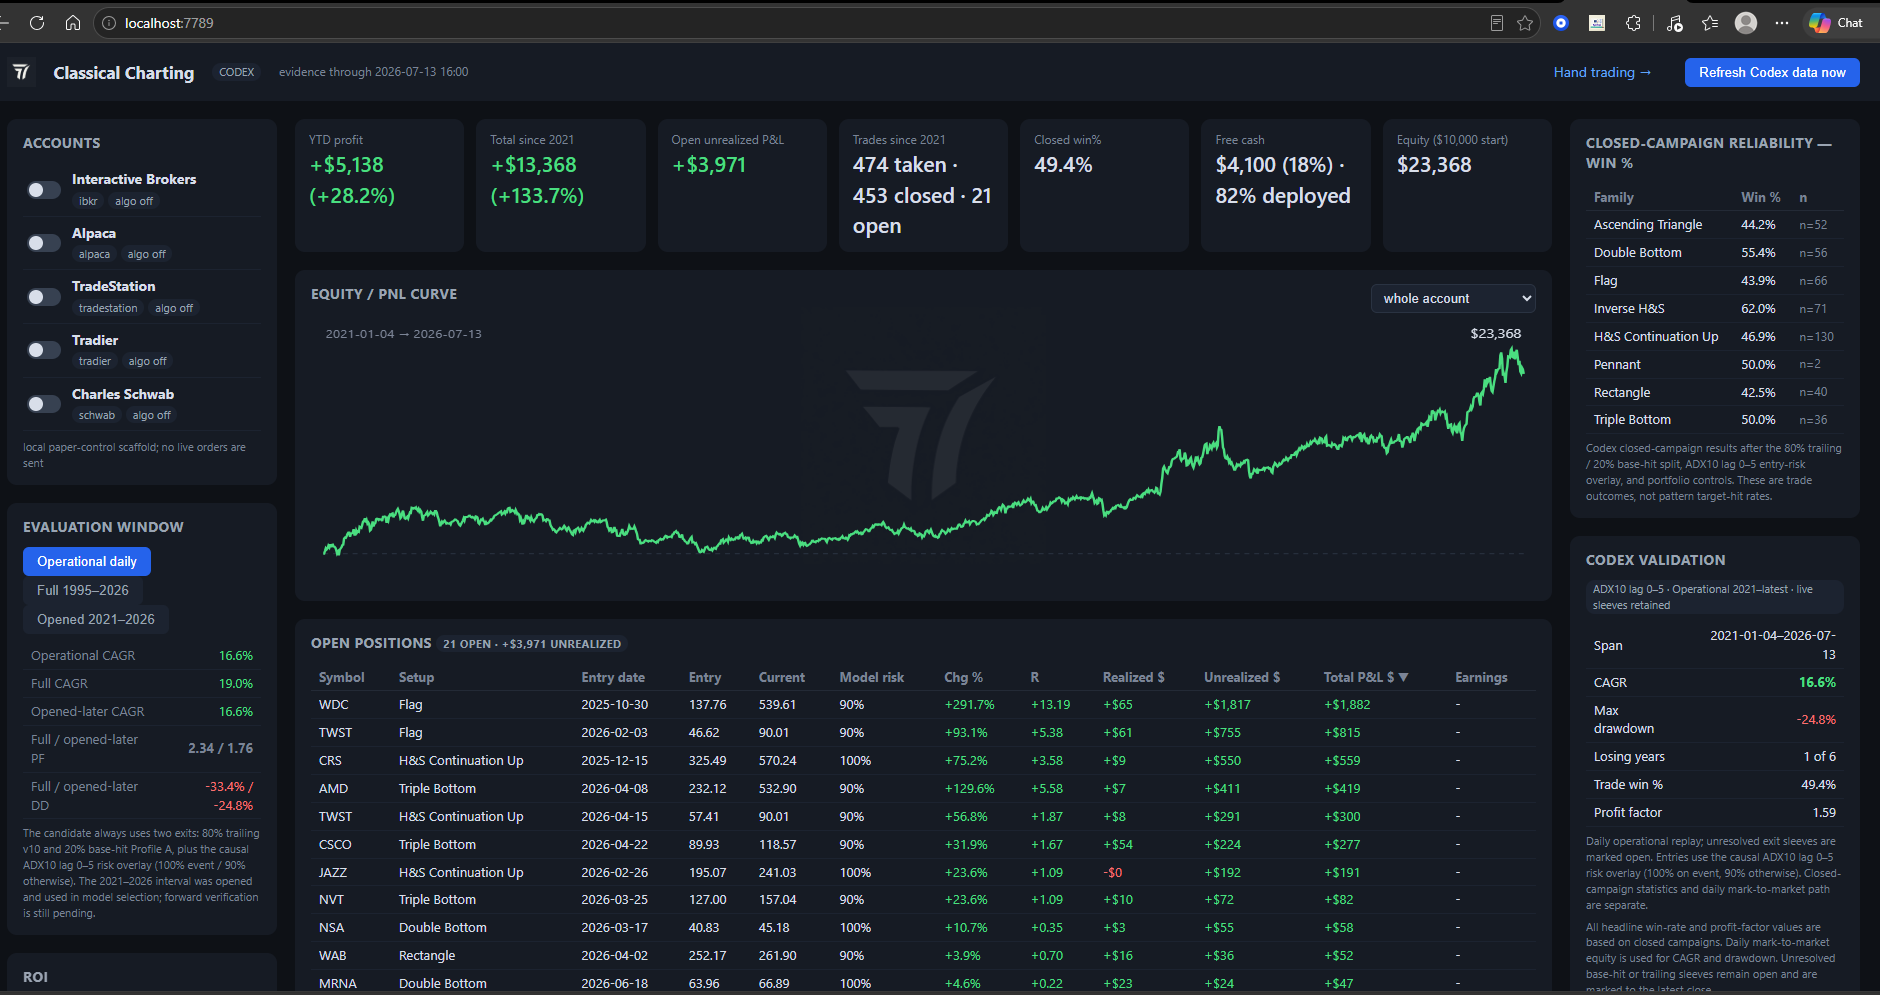This screenshot has height=995, width=1880.
Task: Select the Full 1995–2026 window tab
Action: [83, 590]
